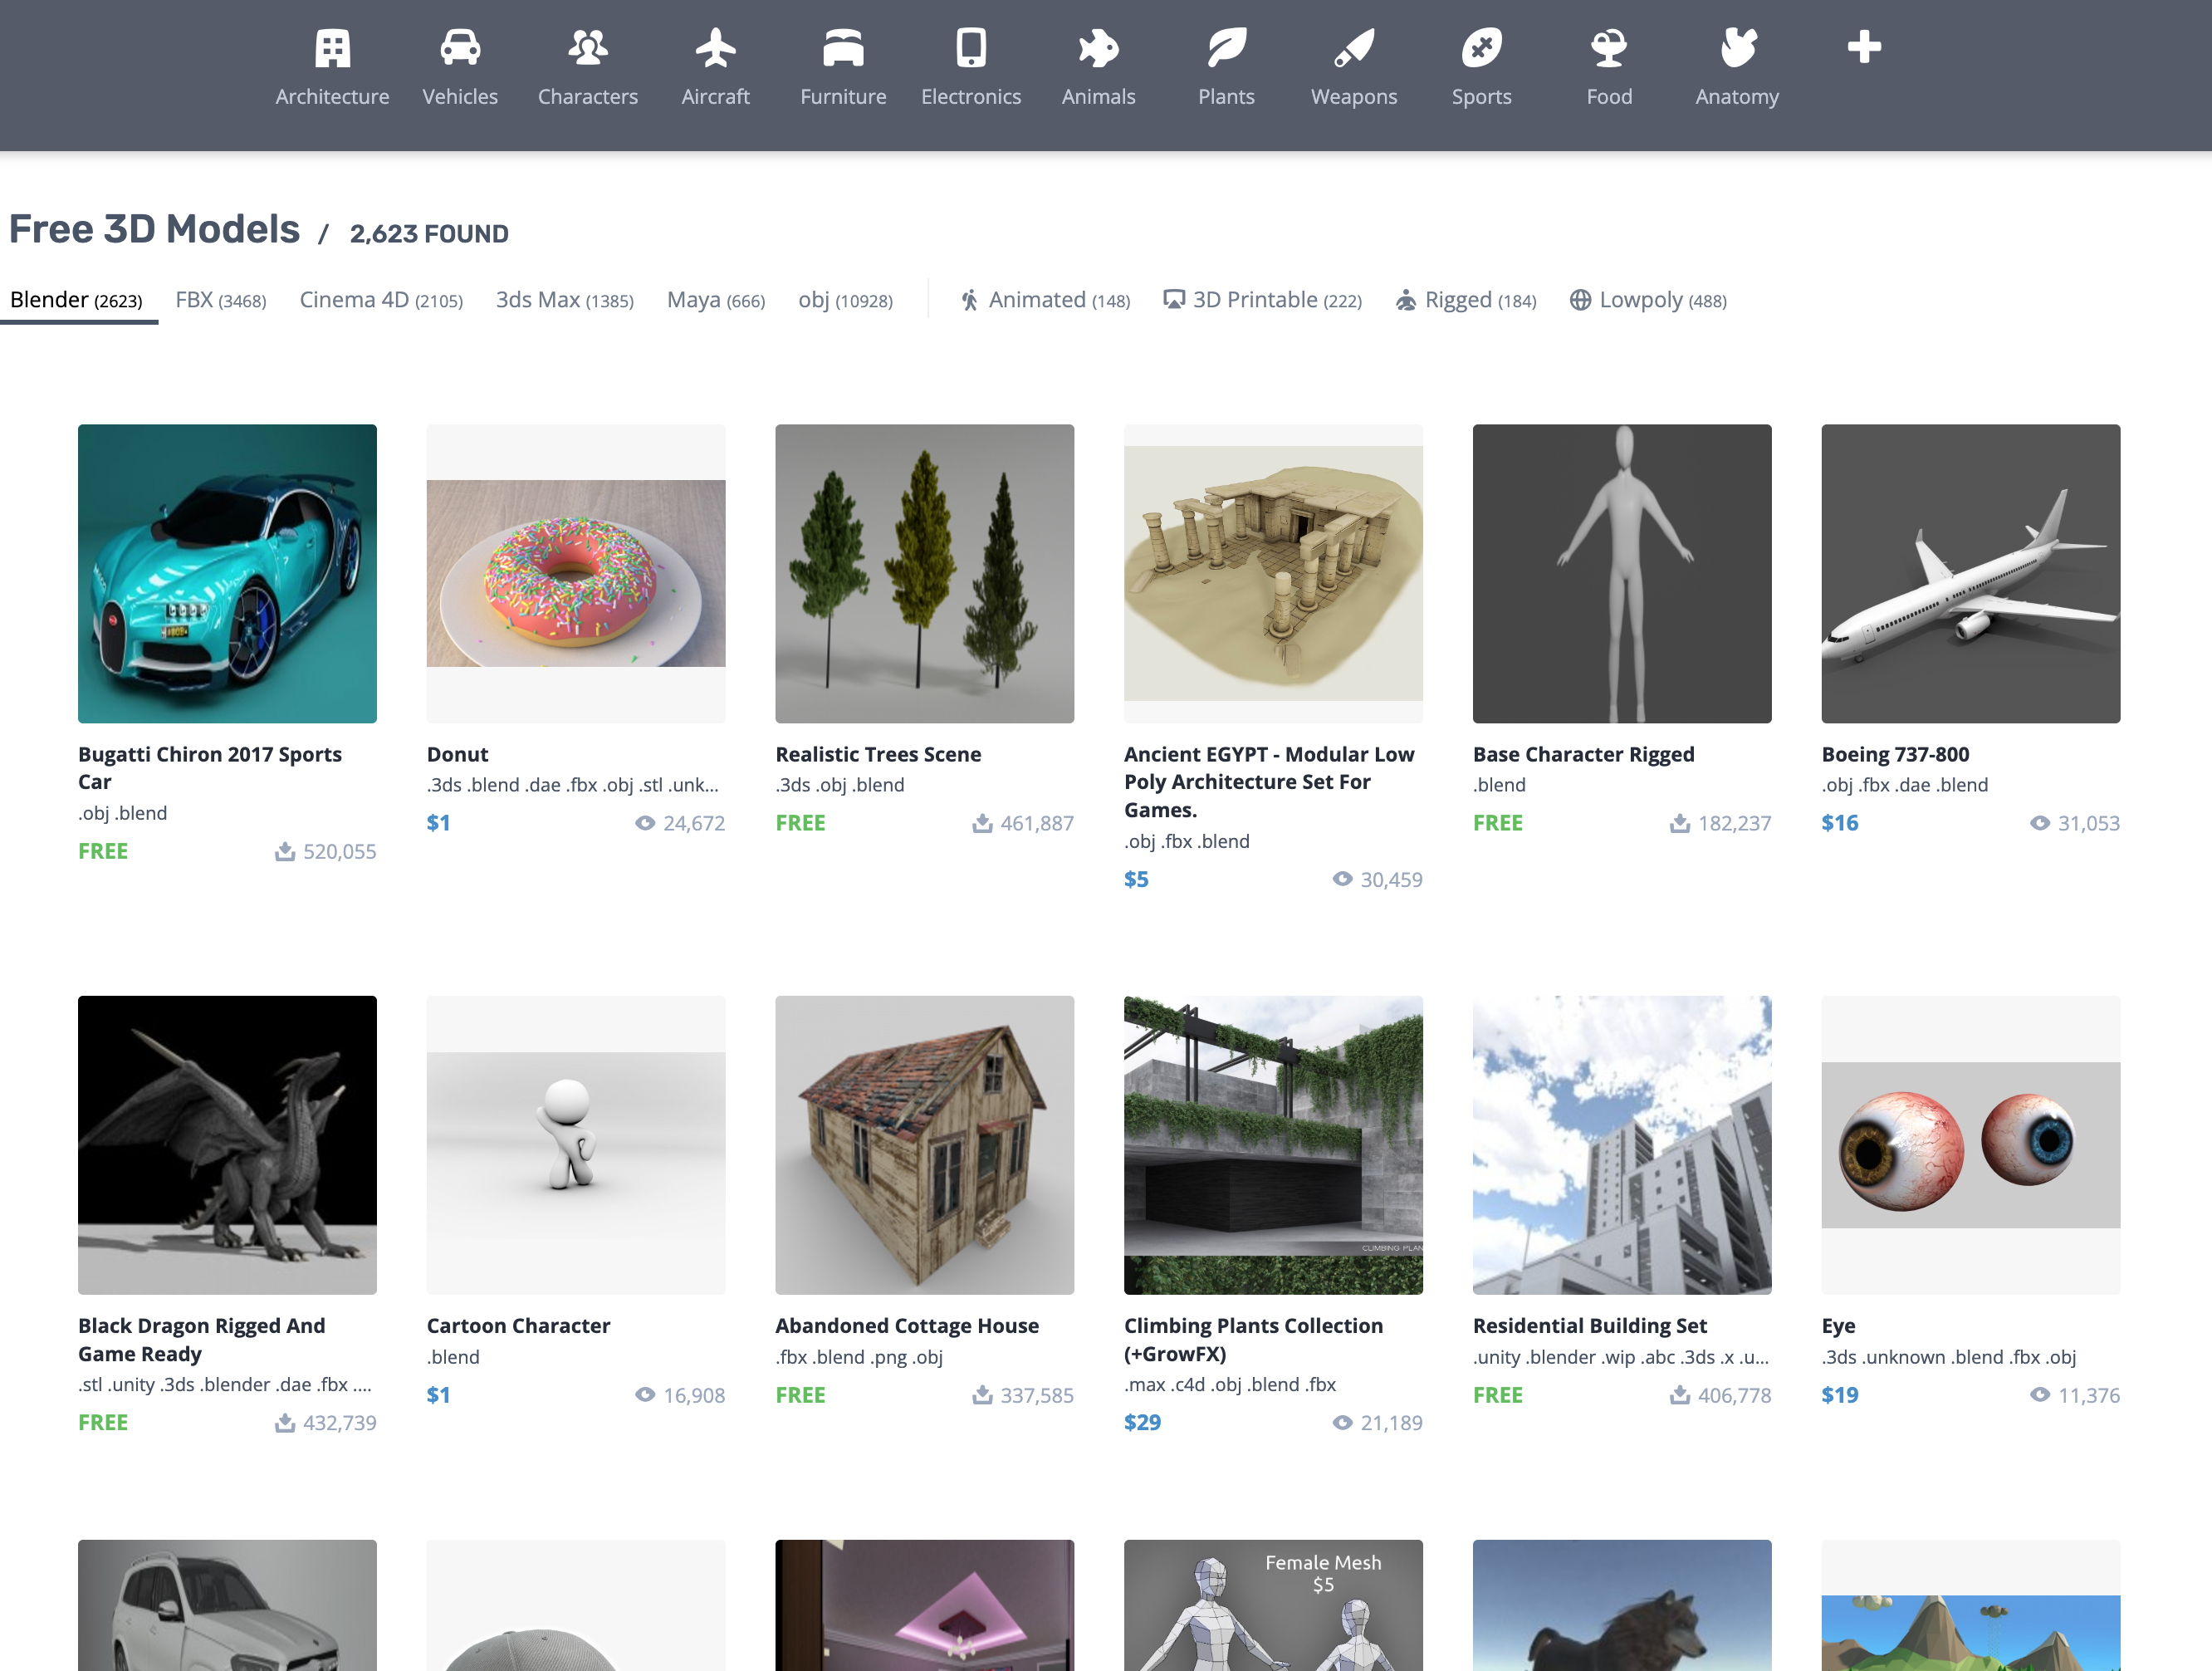Click the Female Mesh $5 thumbnail

[1273, 1605]
